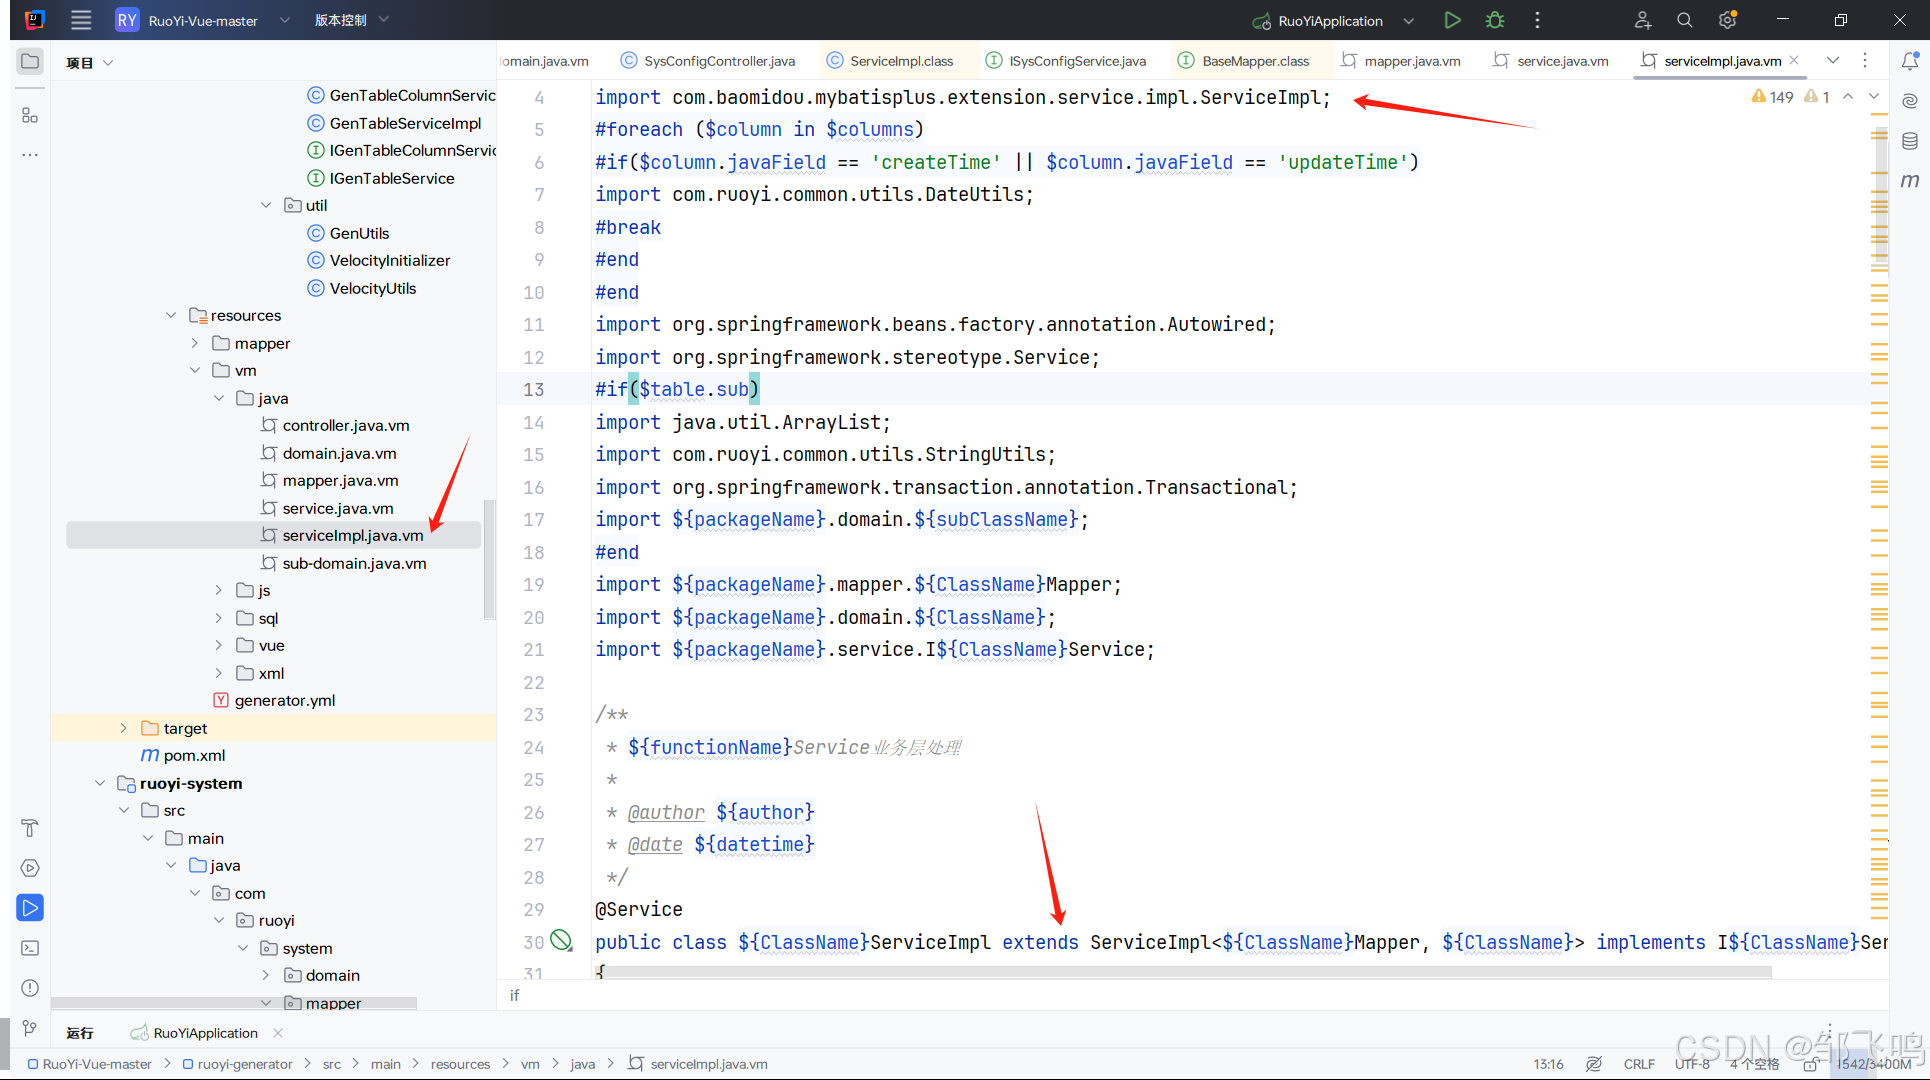Image resolution: width=1930 pixels, height=1080 pixels.
Task: Collapse the resources folder
Action: (171, 315)
